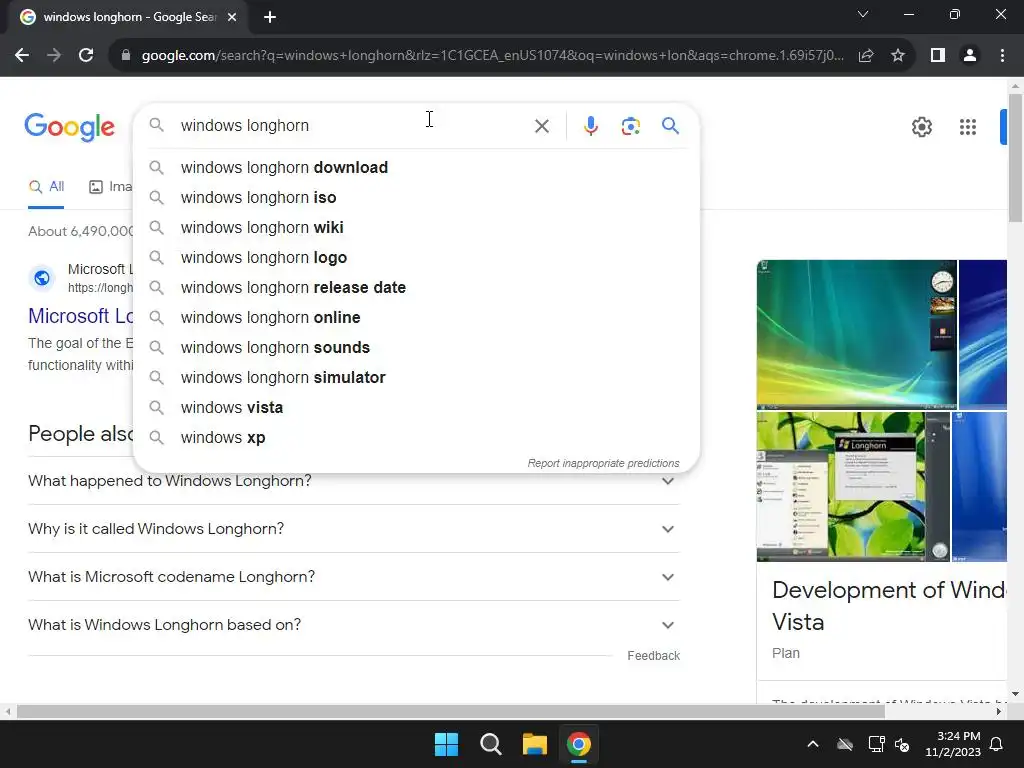Select suggestion windows longhorn simulator
The image size is (1024, 768).
(x=416, y=377)
